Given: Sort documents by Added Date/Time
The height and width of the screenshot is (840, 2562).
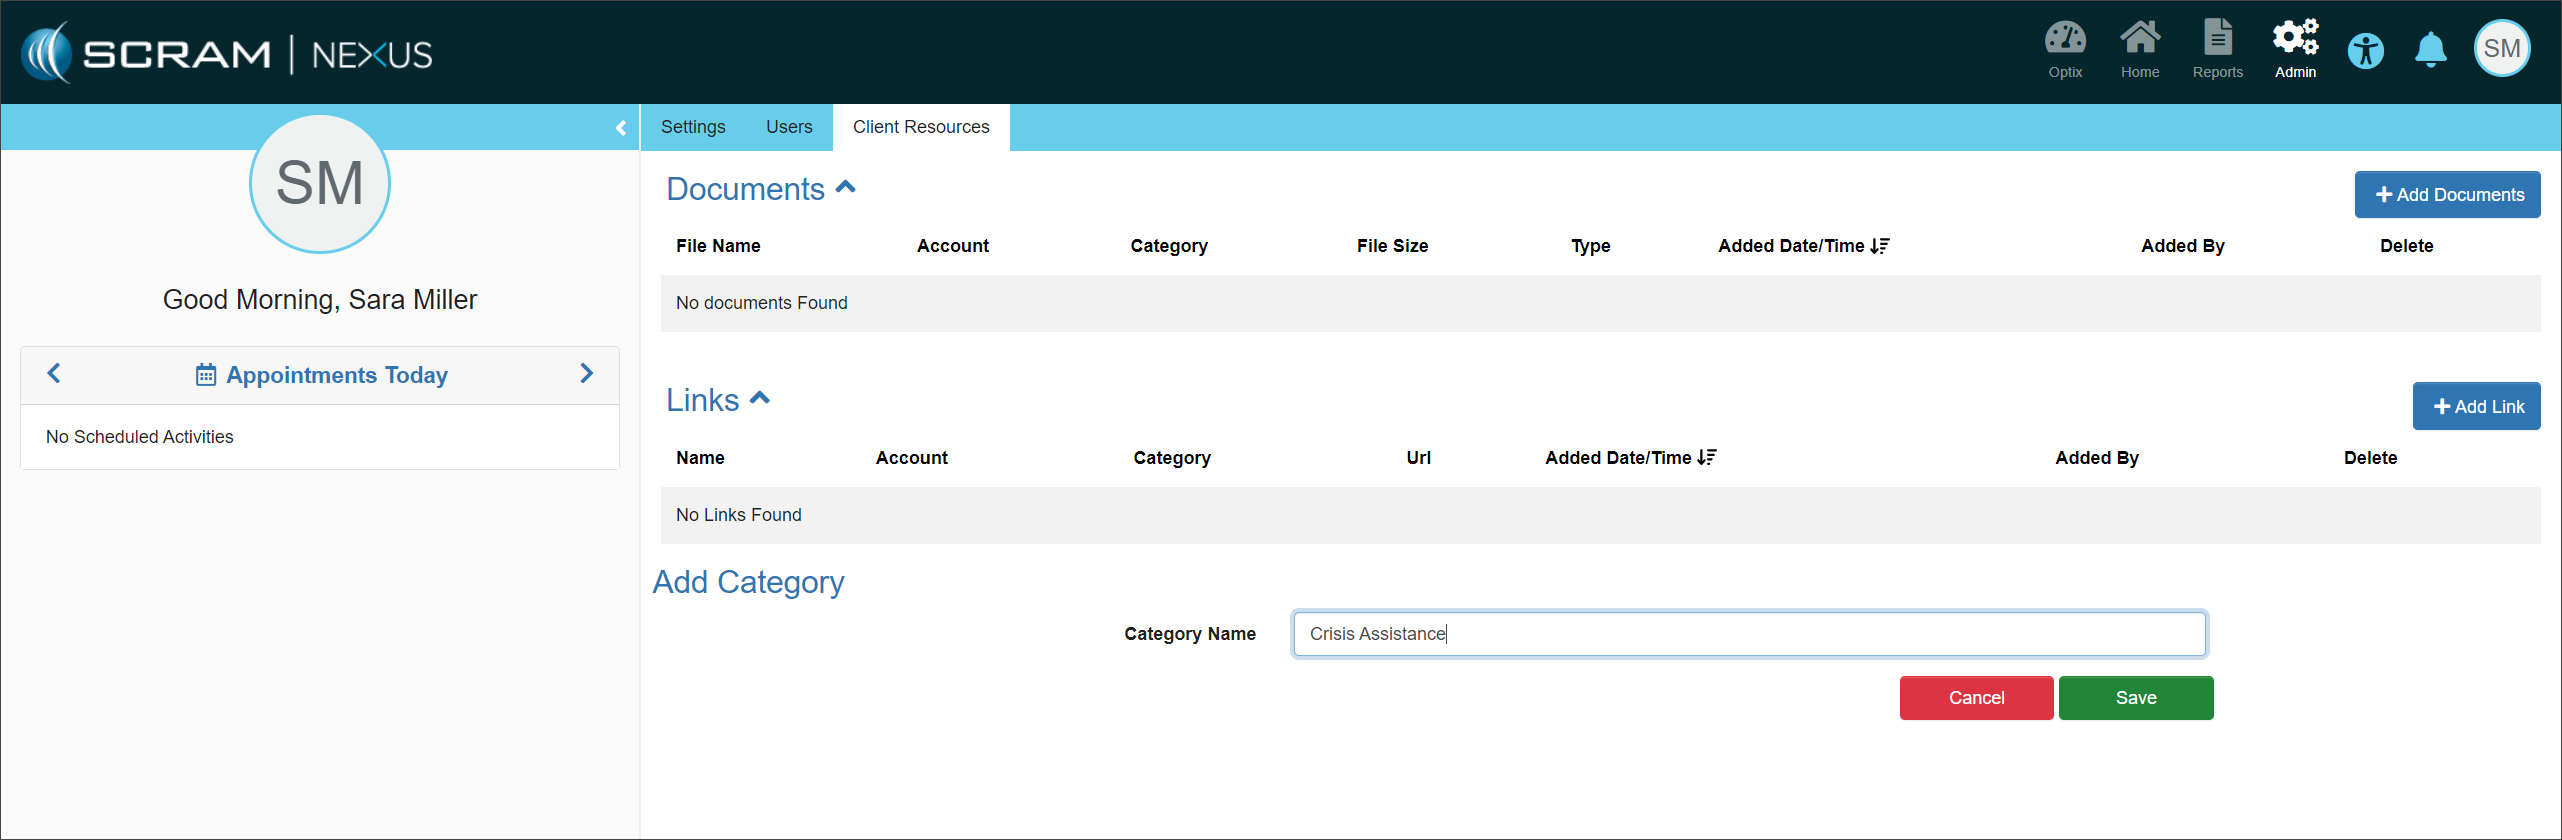Looking at the screenshot, I should (1803, 246).
